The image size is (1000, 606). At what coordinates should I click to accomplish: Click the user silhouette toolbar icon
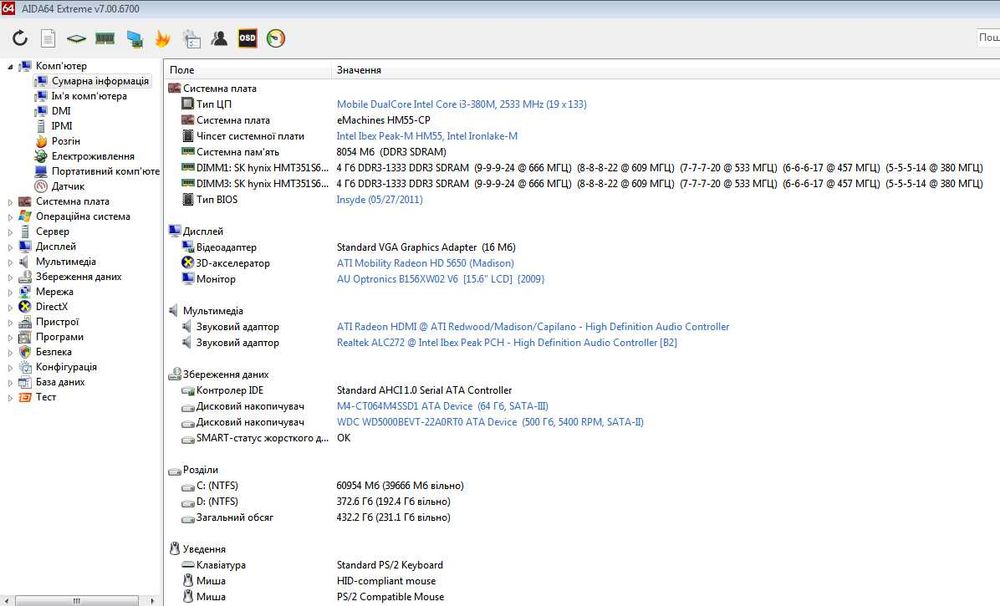219,38
